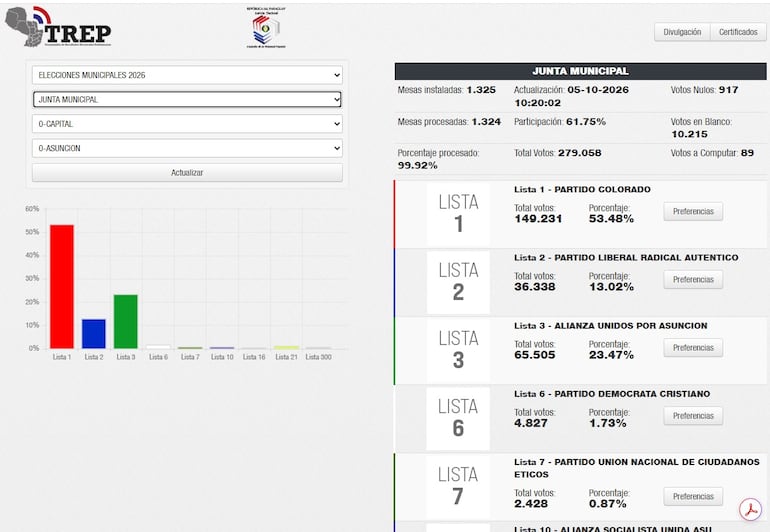Viewport: 770px width, 532px height.
Task: Click the TREP logo
Action: [x=58, y=27]
